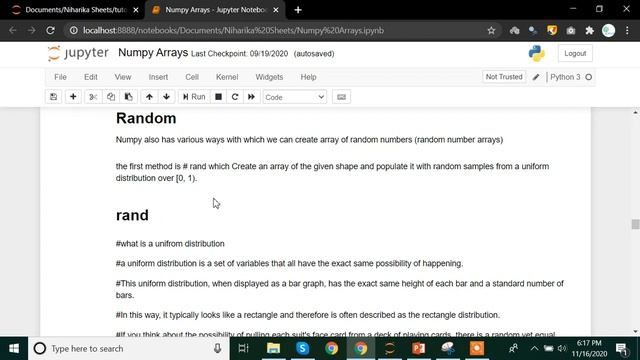640x360 pixels.
Task: Open PowerPoint from the taskbar
Action: point(419,349)
